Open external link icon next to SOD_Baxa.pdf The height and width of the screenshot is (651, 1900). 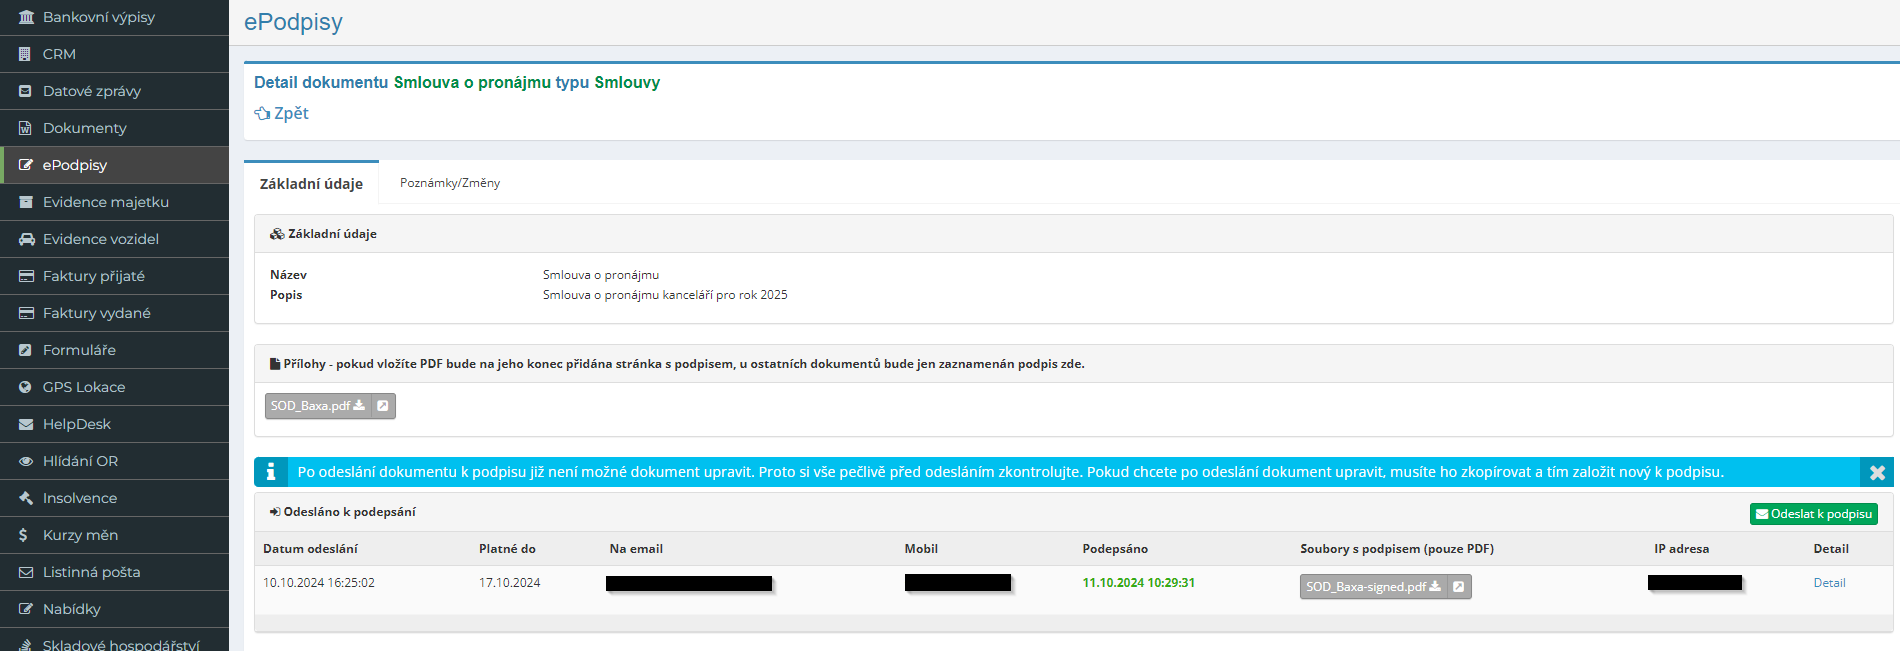click(x=383, y=406)
